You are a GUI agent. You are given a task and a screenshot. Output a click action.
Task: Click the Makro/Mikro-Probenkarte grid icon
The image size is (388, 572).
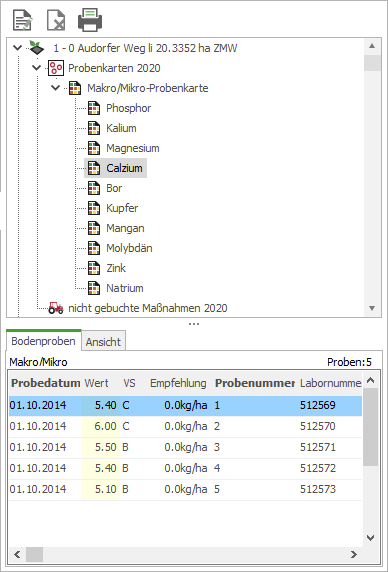tap(75, 88)
